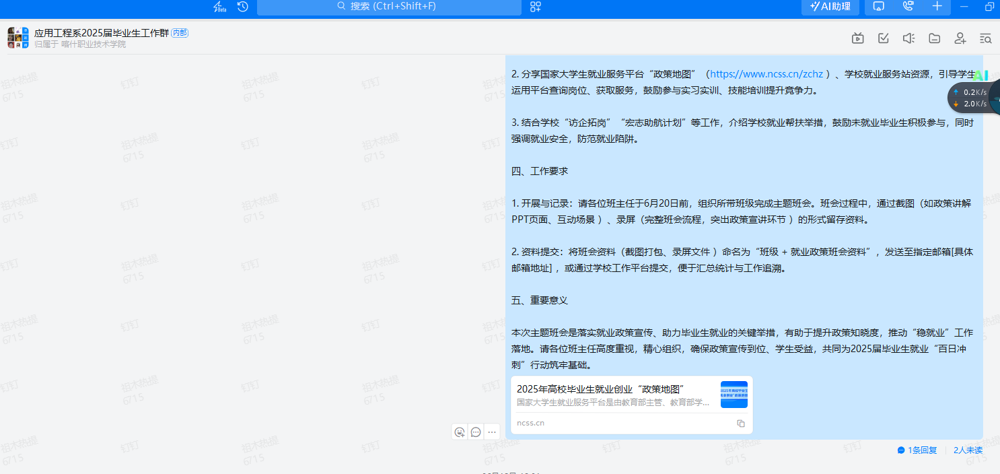The width and height of the screenshot is (1000, 474).
Task: Open group announcements speaker icon
Action: click(x=909, y=39)
